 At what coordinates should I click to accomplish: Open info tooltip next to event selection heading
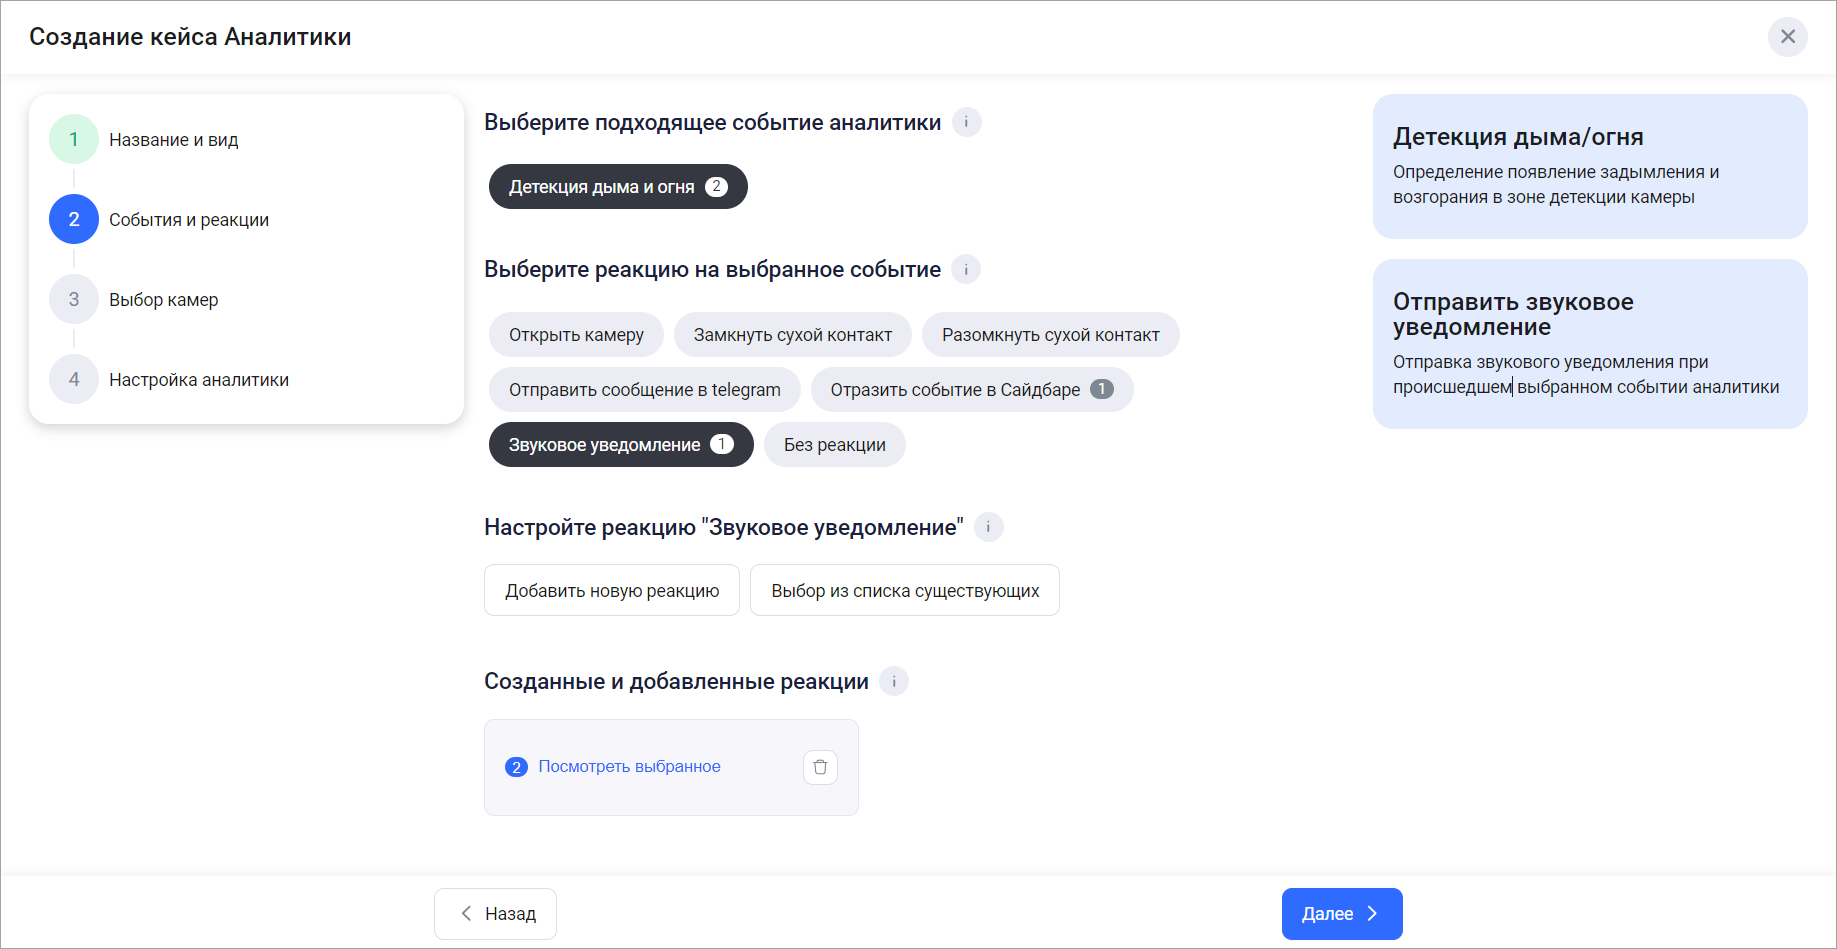[966, 122]
